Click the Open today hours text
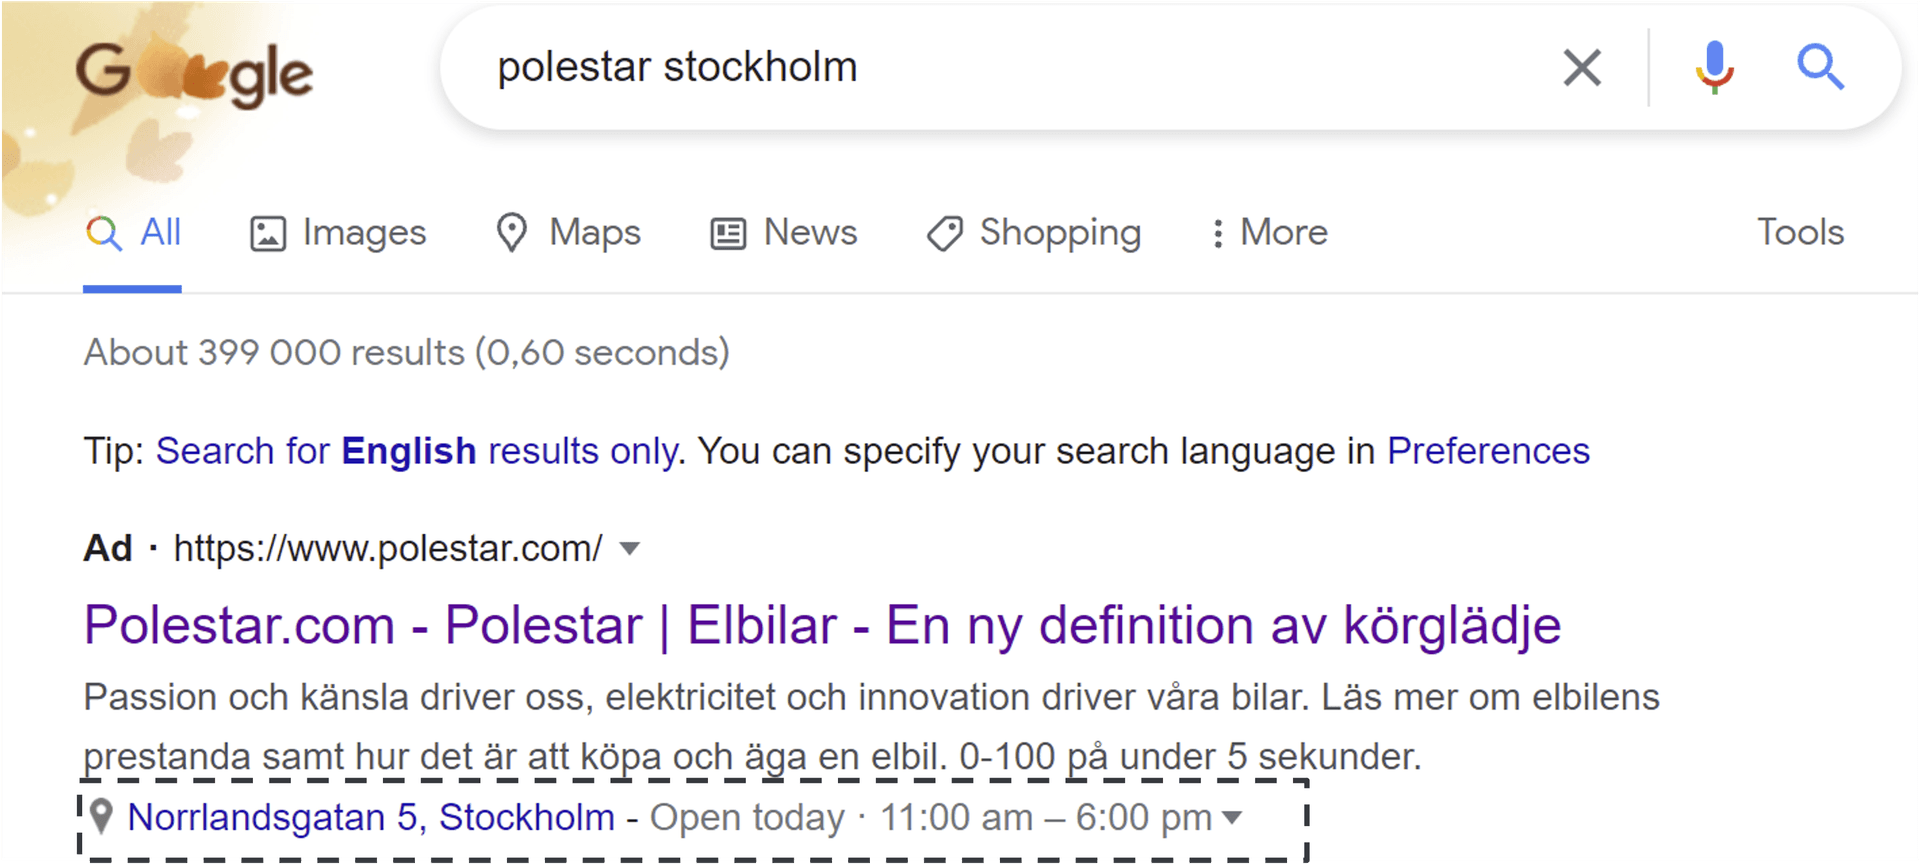This screenshot has width=1920, height=864. tap(747, 818)
